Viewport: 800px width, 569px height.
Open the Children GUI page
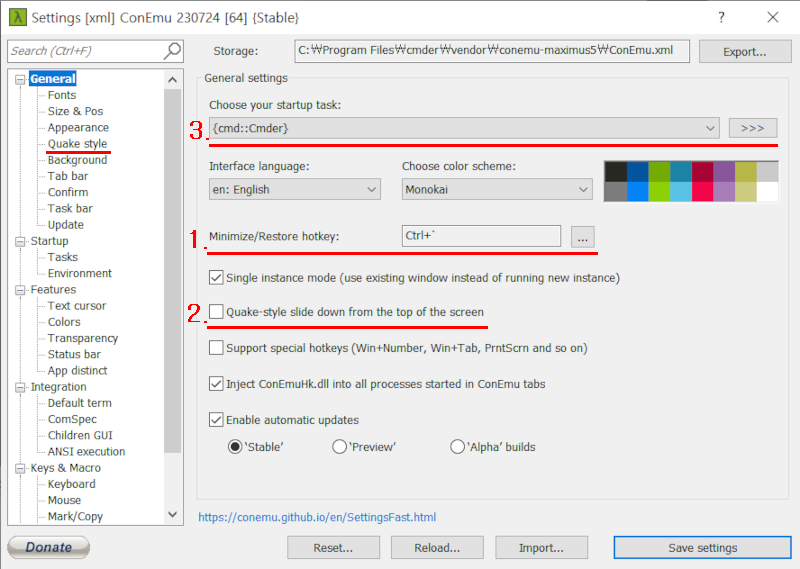pyautogui.click(x=80, y=436)
